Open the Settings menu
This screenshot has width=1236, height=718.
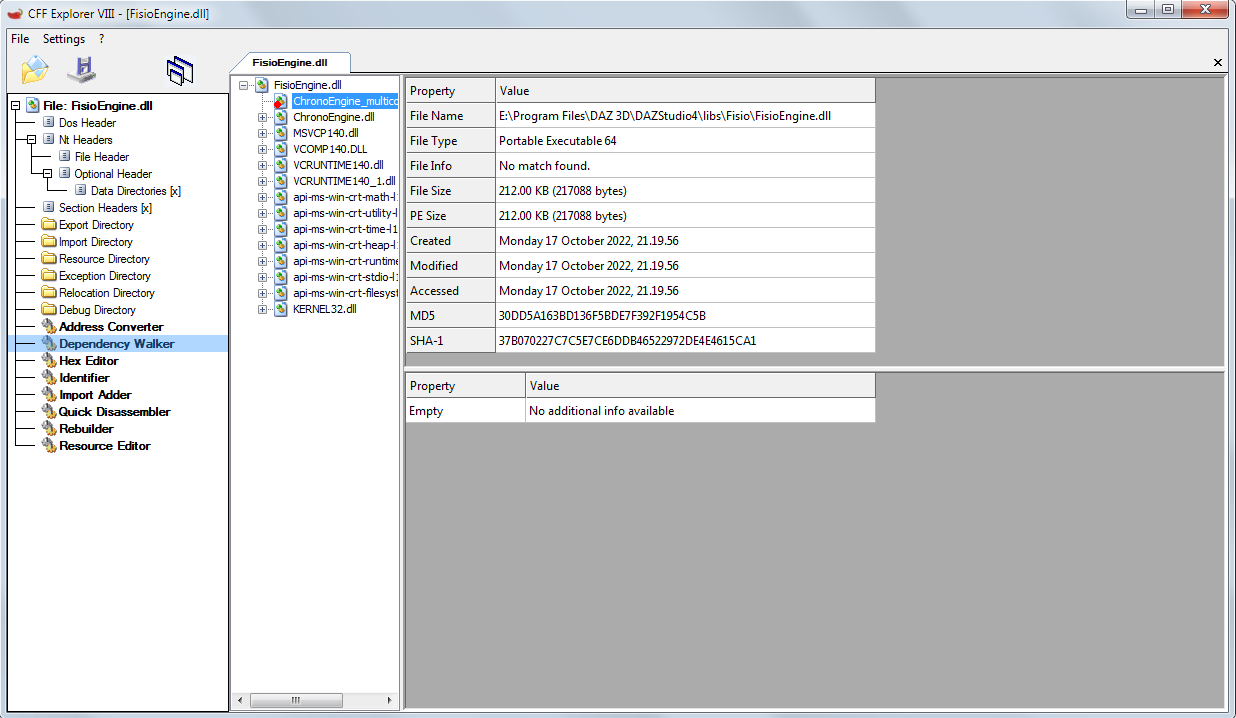[64, 39]
